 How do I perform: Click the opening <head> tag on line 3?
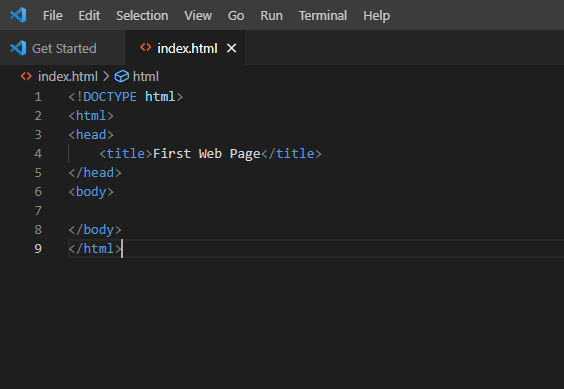[x=91, y=135]
